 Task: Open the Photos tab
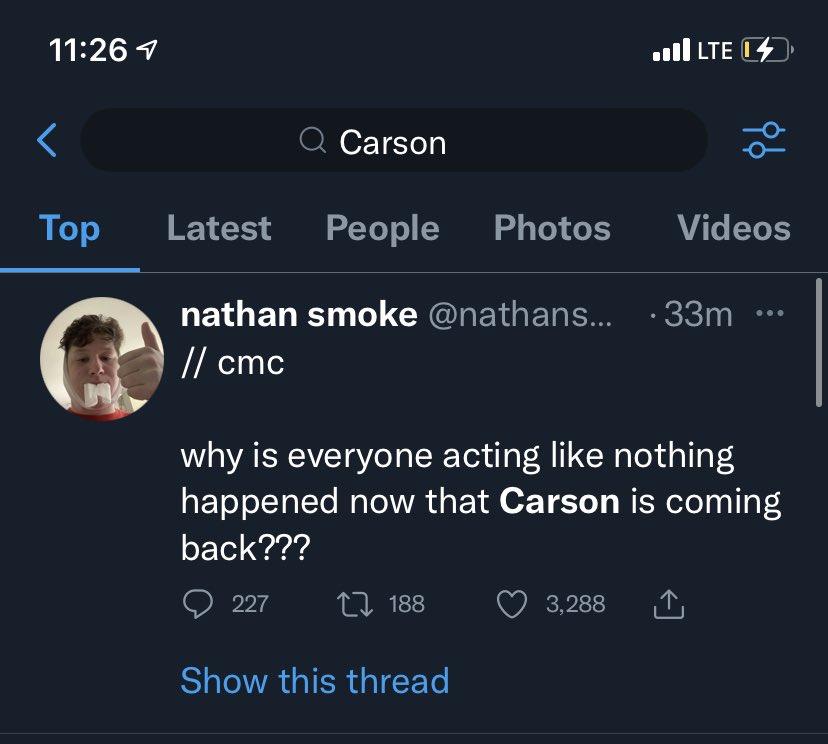point(552,229)
